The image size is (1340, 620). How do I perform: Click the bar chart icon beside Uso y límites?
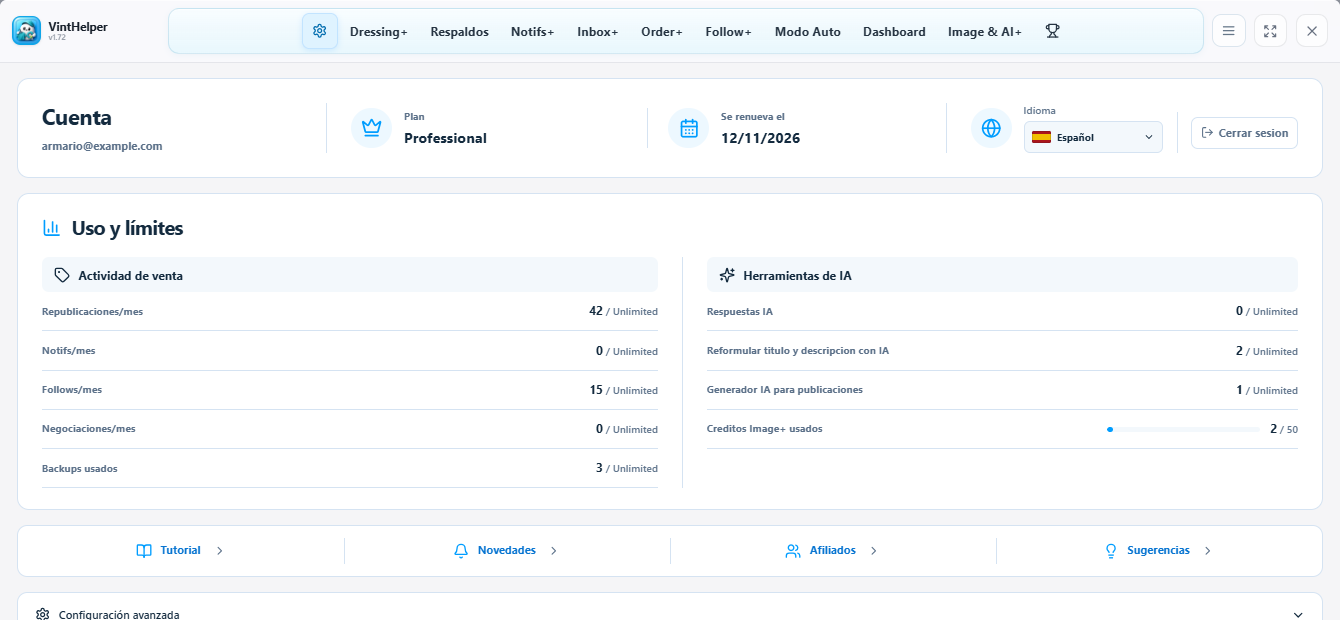51,228
